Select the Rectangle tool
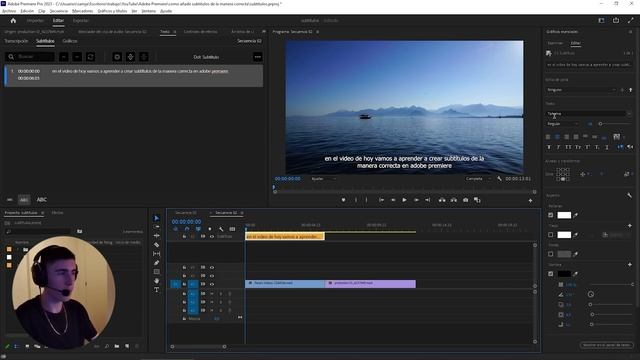Screen dimensions: 640x360 coord(157,272)
